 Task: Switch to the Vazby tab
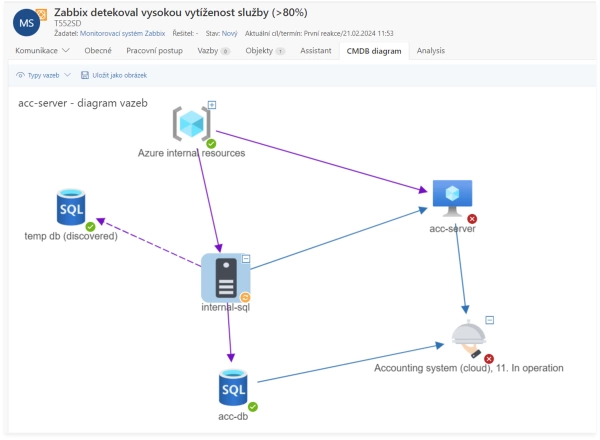point(213,50)
